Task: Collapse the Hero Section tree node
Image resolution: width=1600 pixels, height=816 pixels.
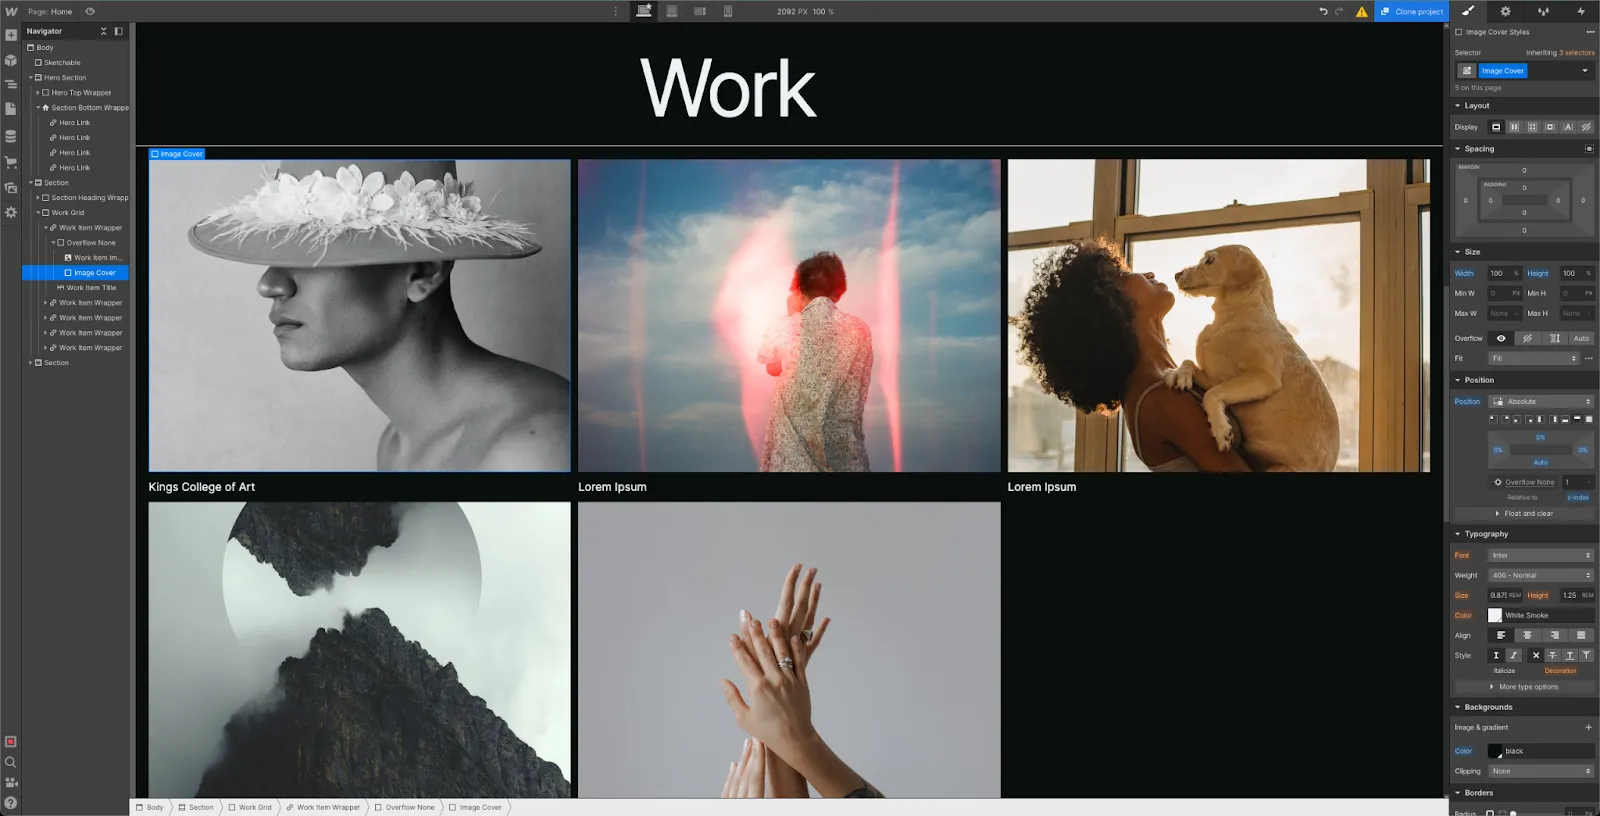Action: tap(30, 78)
